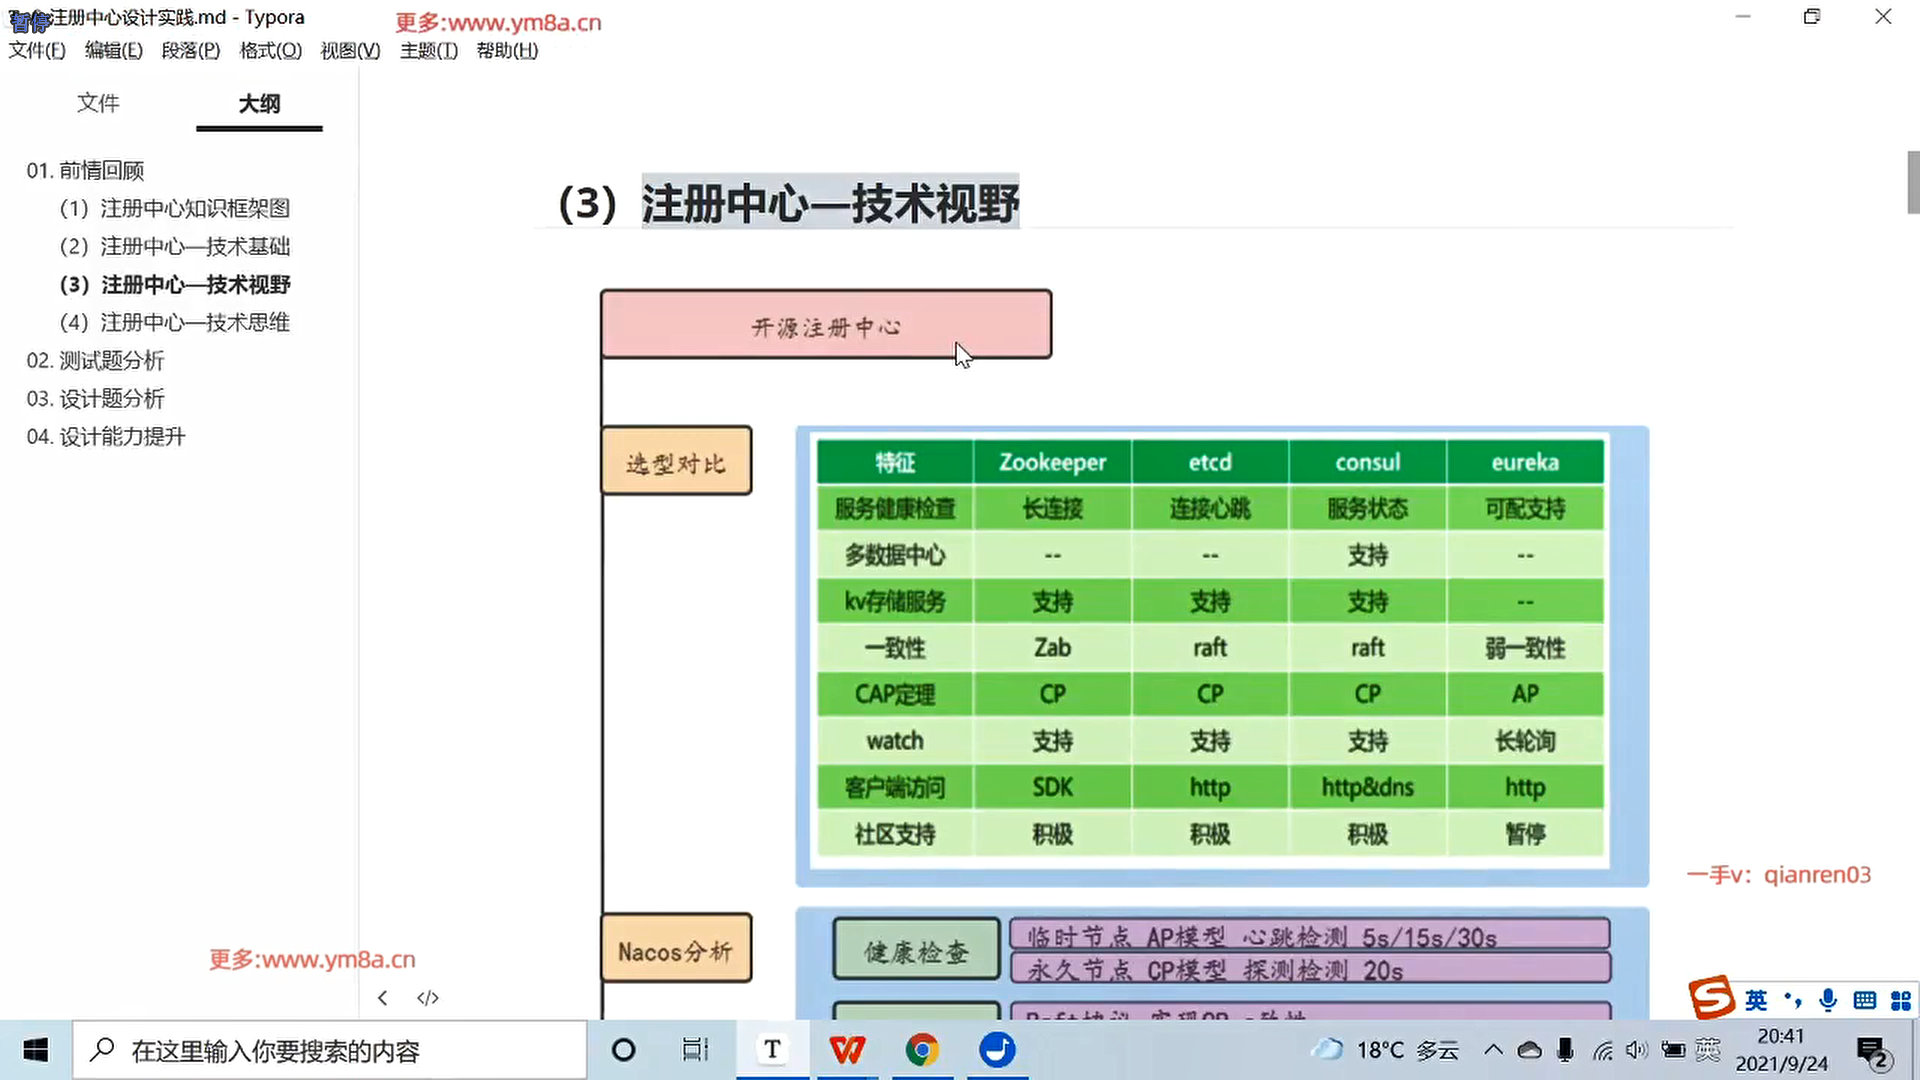1920x1080 pixels.
Task: Switch to the 文件 sidebar tab
Action: 98,103
